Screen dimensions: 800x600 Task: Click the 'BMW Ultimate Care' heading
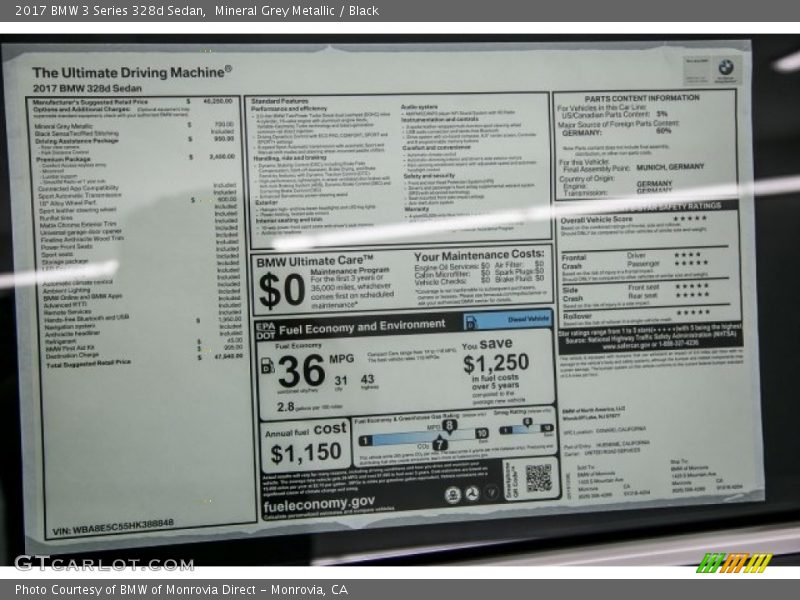click(315, 261)
